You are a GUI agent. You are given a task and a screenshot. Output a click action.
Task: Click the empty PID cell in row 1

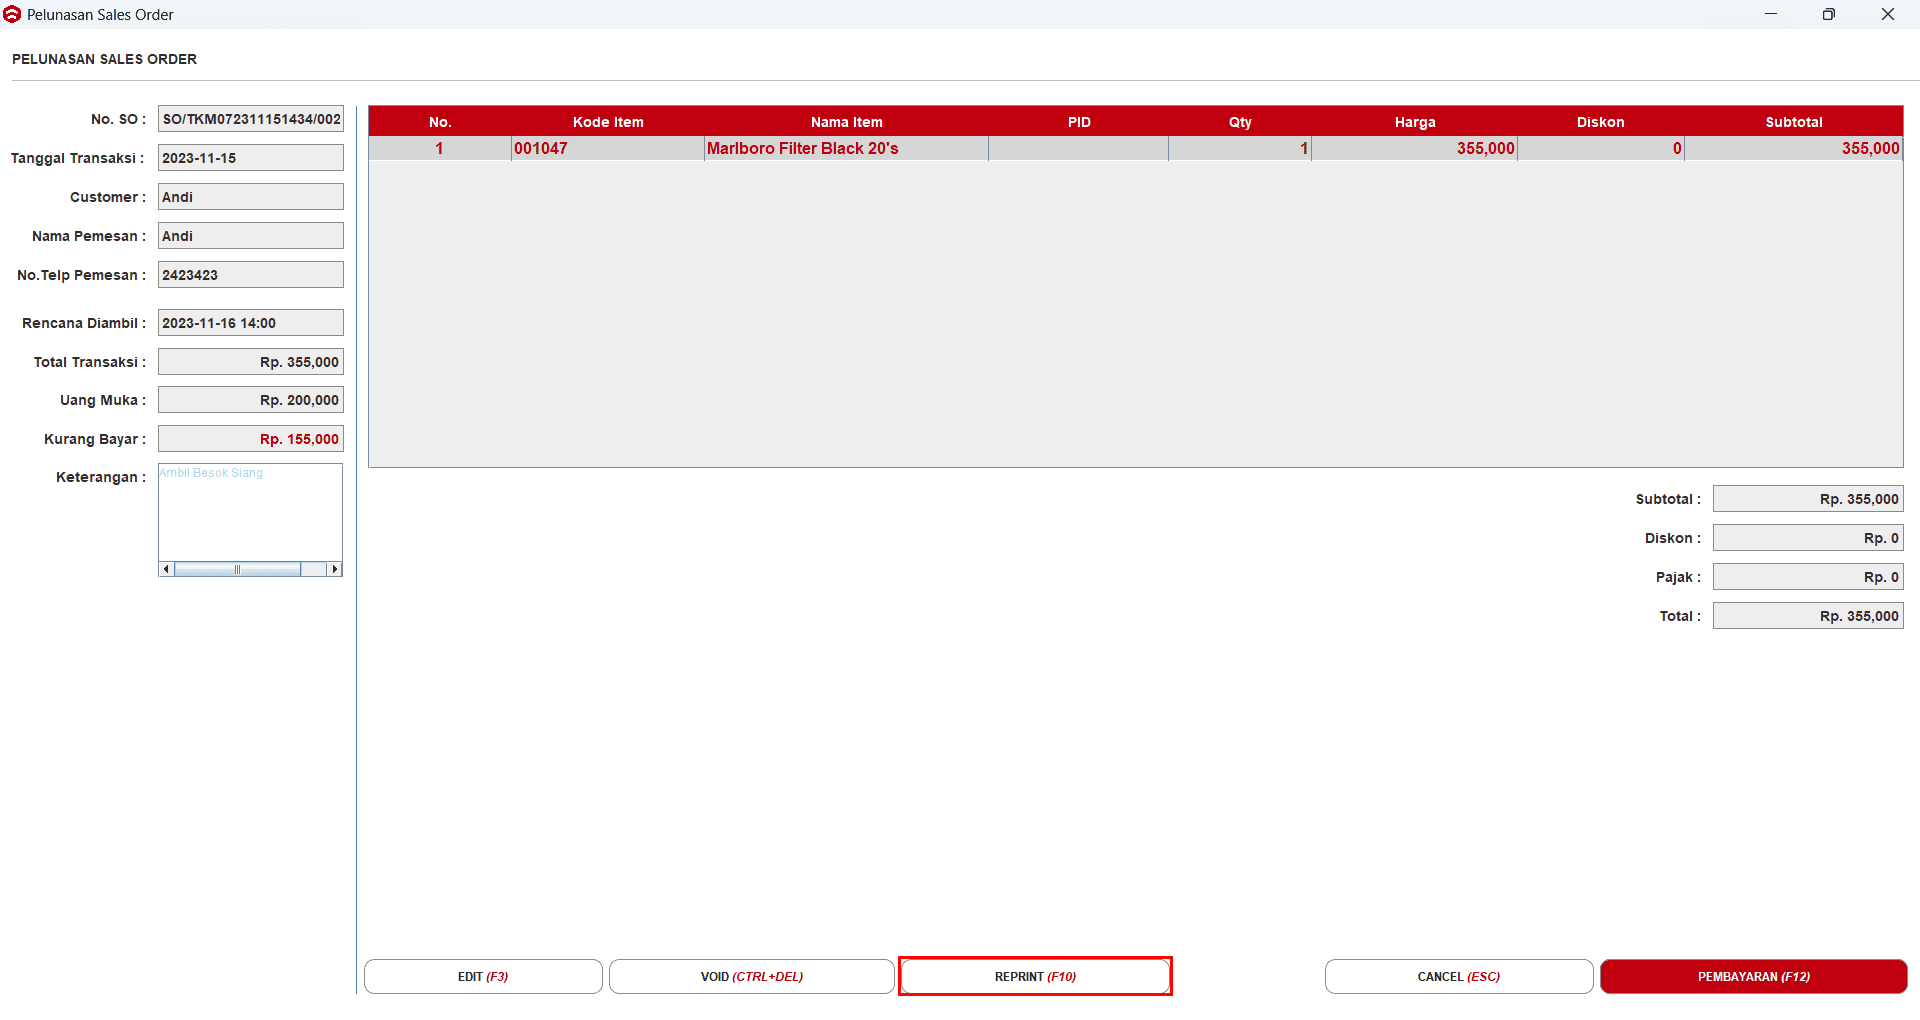pyautogui.click(x=1079, y=148)
